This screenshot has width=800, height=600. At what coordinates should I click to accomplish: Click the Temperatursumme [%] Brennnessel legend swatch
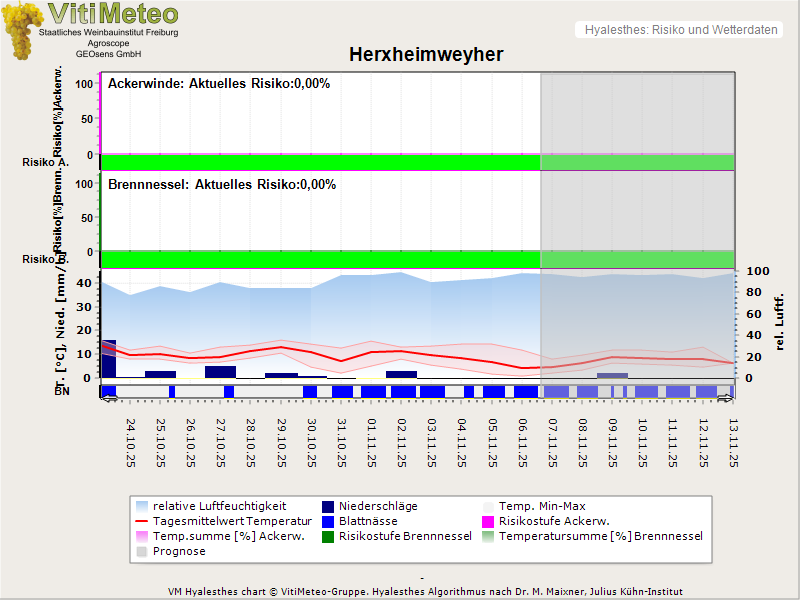pyautogui.click(x=489, y=536)
